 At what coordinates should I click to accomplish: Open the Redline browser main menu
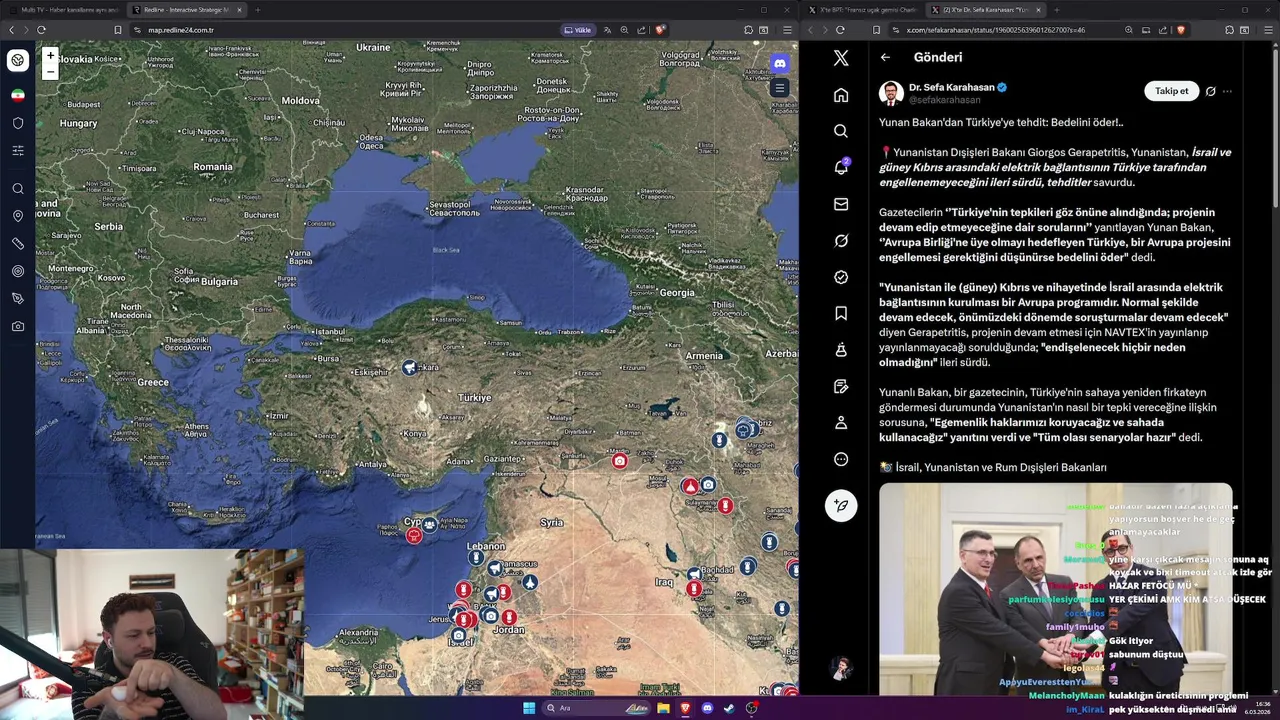(x=788, y=30)
